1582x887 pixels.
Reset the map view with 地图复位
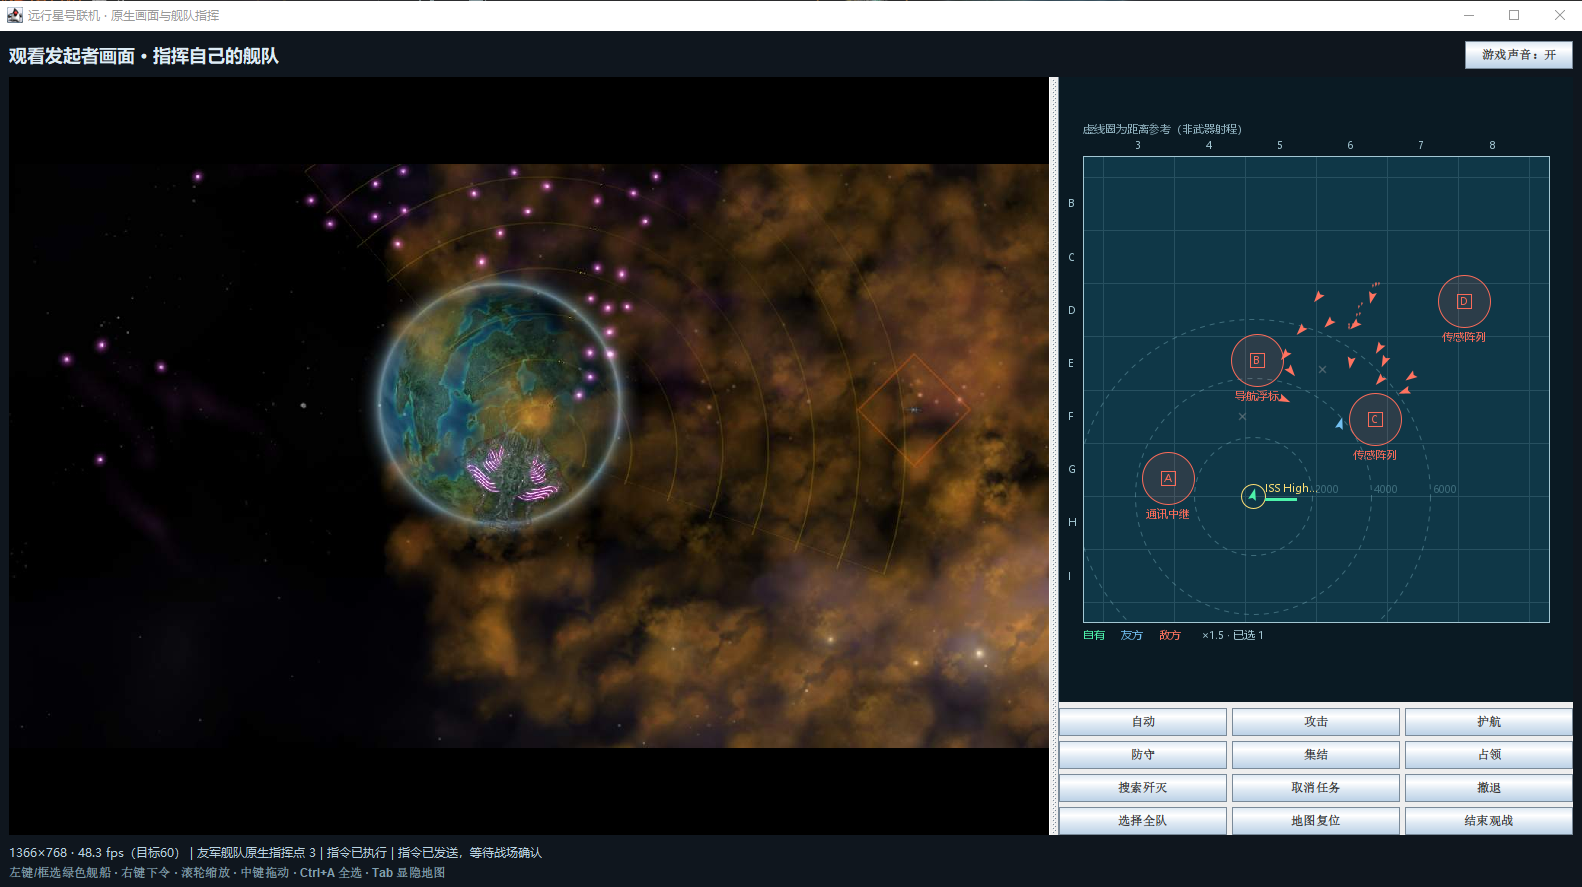1316,821
